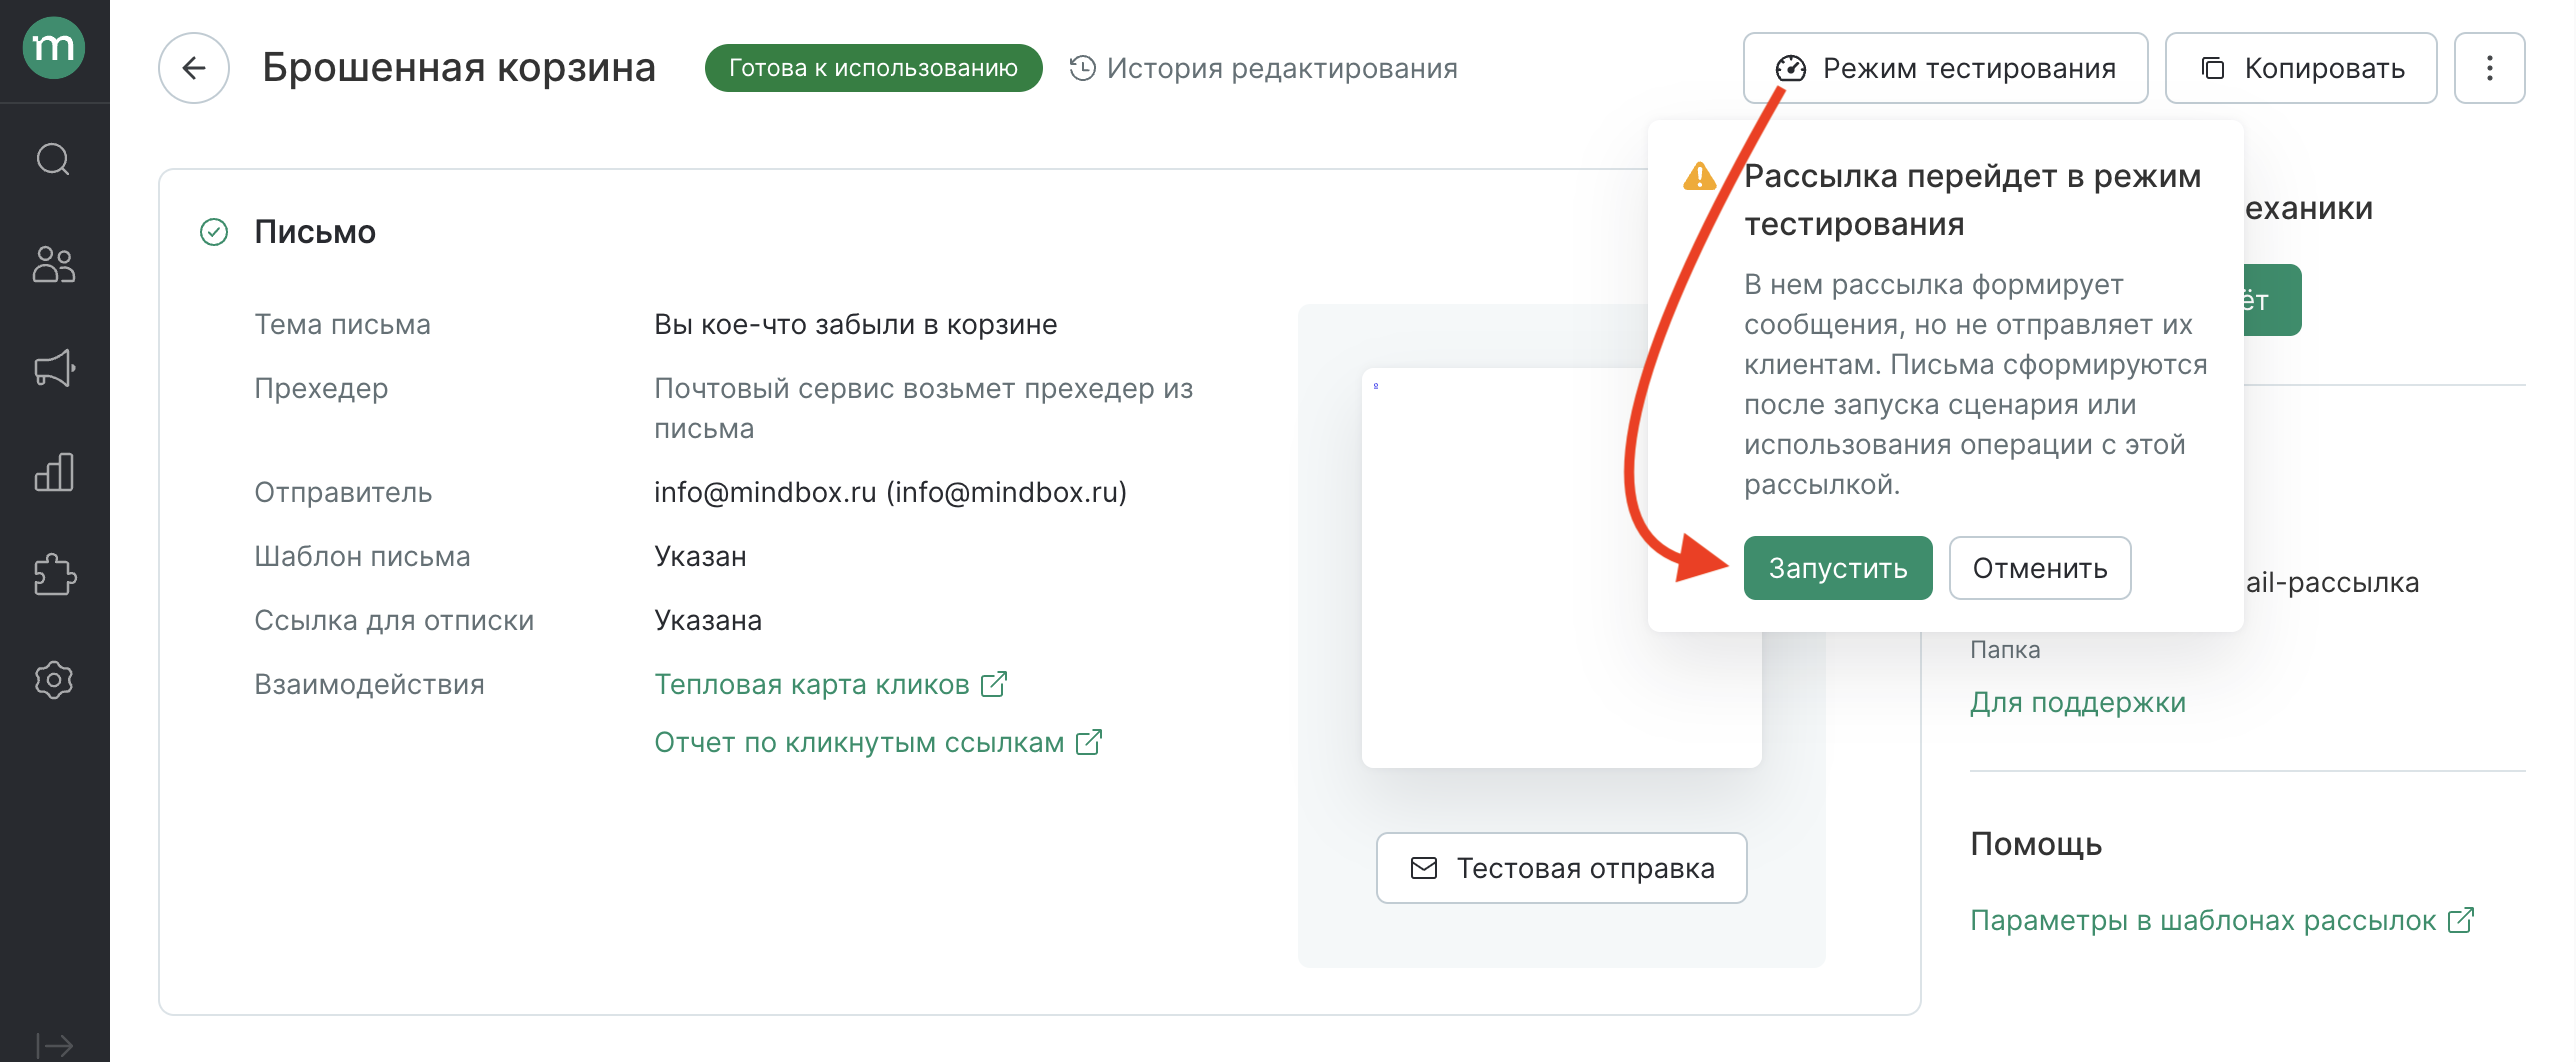Click the 'Копировать' button

(x=2301, y=68)
